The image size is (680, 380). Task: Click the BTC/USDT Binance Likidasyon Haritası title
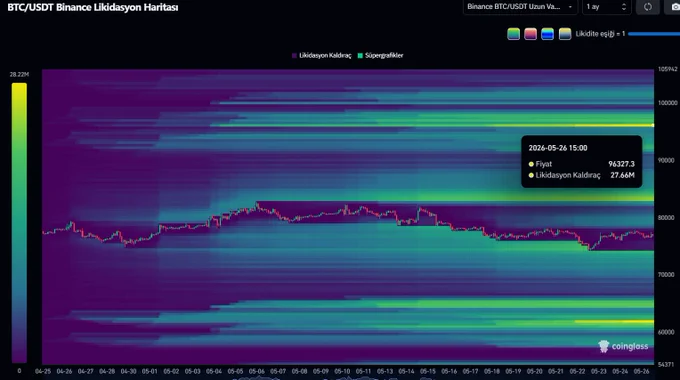[93, 7]
